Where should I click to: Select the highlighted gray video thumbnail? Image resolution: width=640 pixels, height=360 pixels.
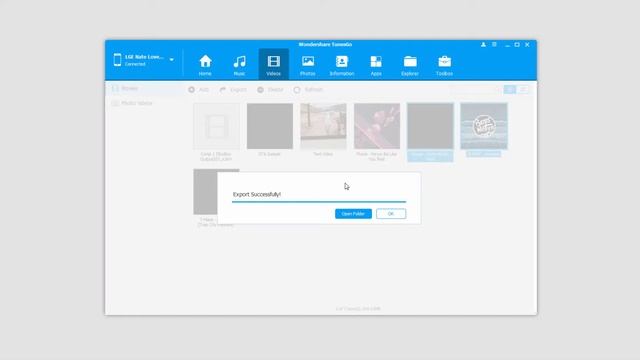(x=430, y=126)
